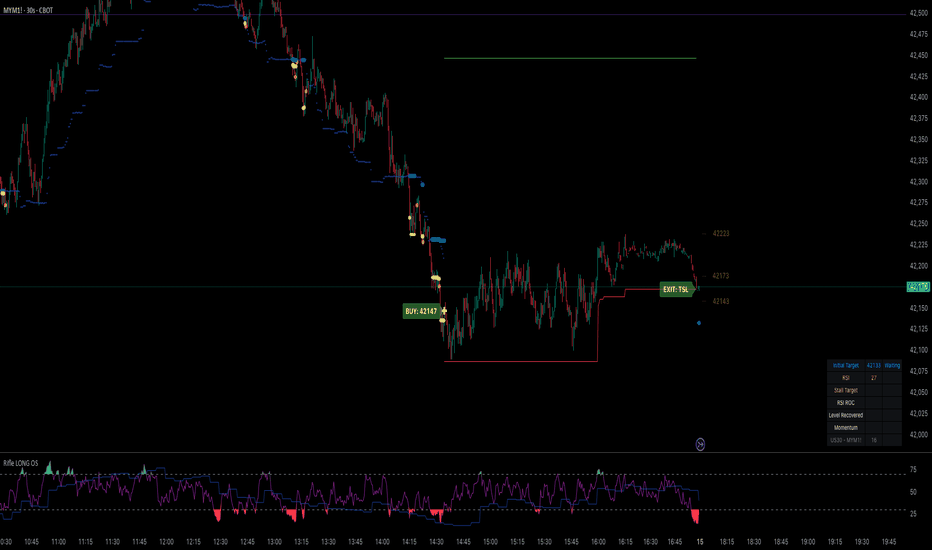Click 75 on the oscillator scale

[913, 470]
